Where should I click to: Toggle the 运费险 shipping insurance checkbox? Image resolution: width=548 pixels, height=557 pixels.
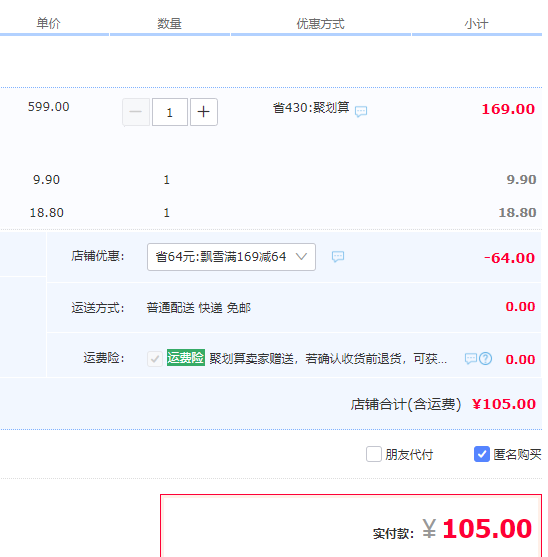pos(155,359)
